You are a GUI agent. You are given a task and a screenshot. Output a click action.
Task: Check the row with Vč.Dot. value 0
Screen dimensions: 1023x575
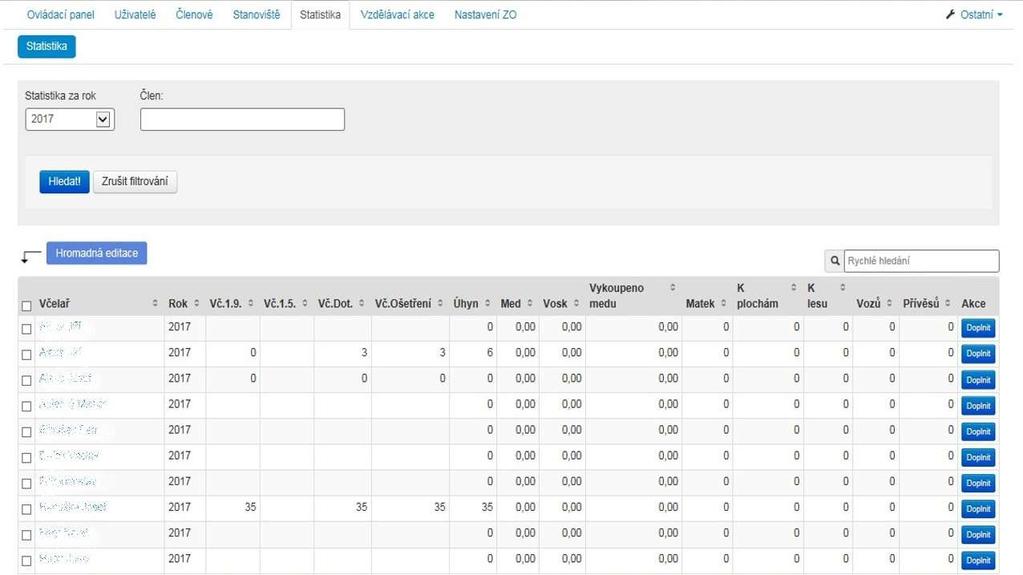click(x=27, y=380)
